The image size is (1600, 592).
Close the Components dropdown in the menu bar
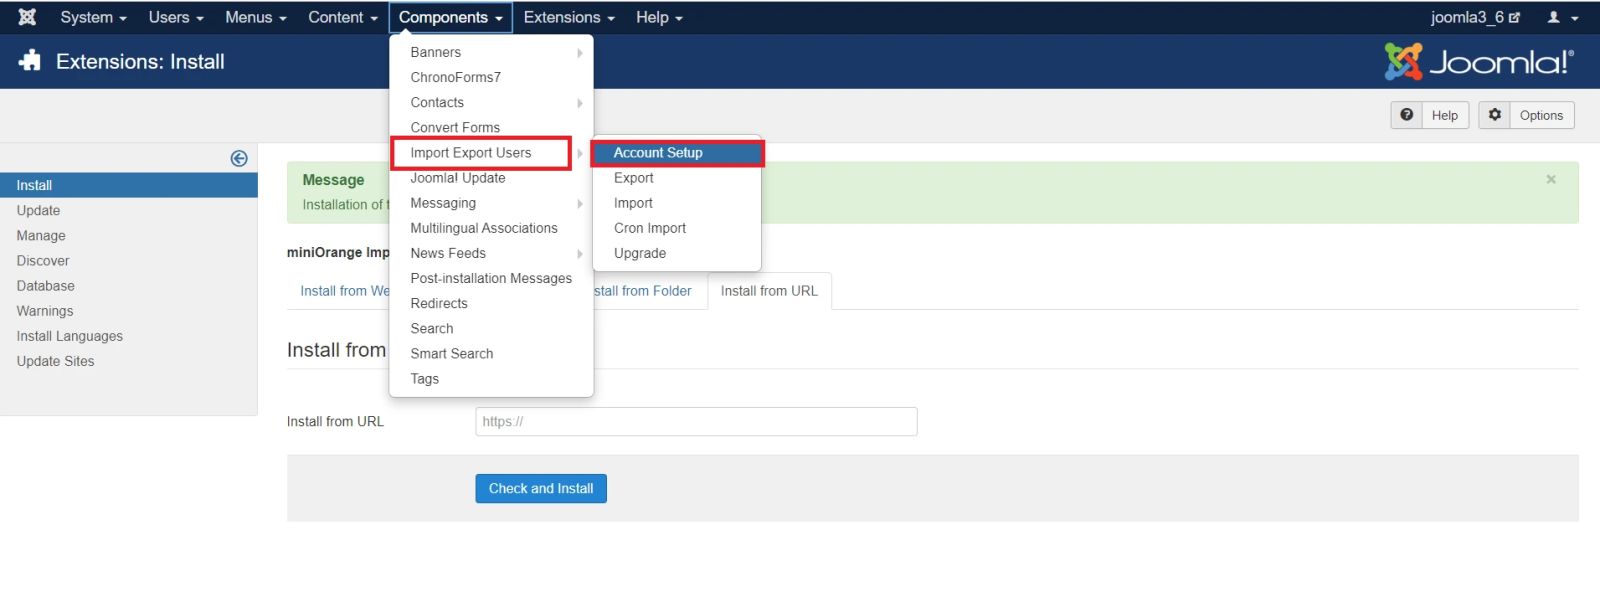tap(450, 17)
